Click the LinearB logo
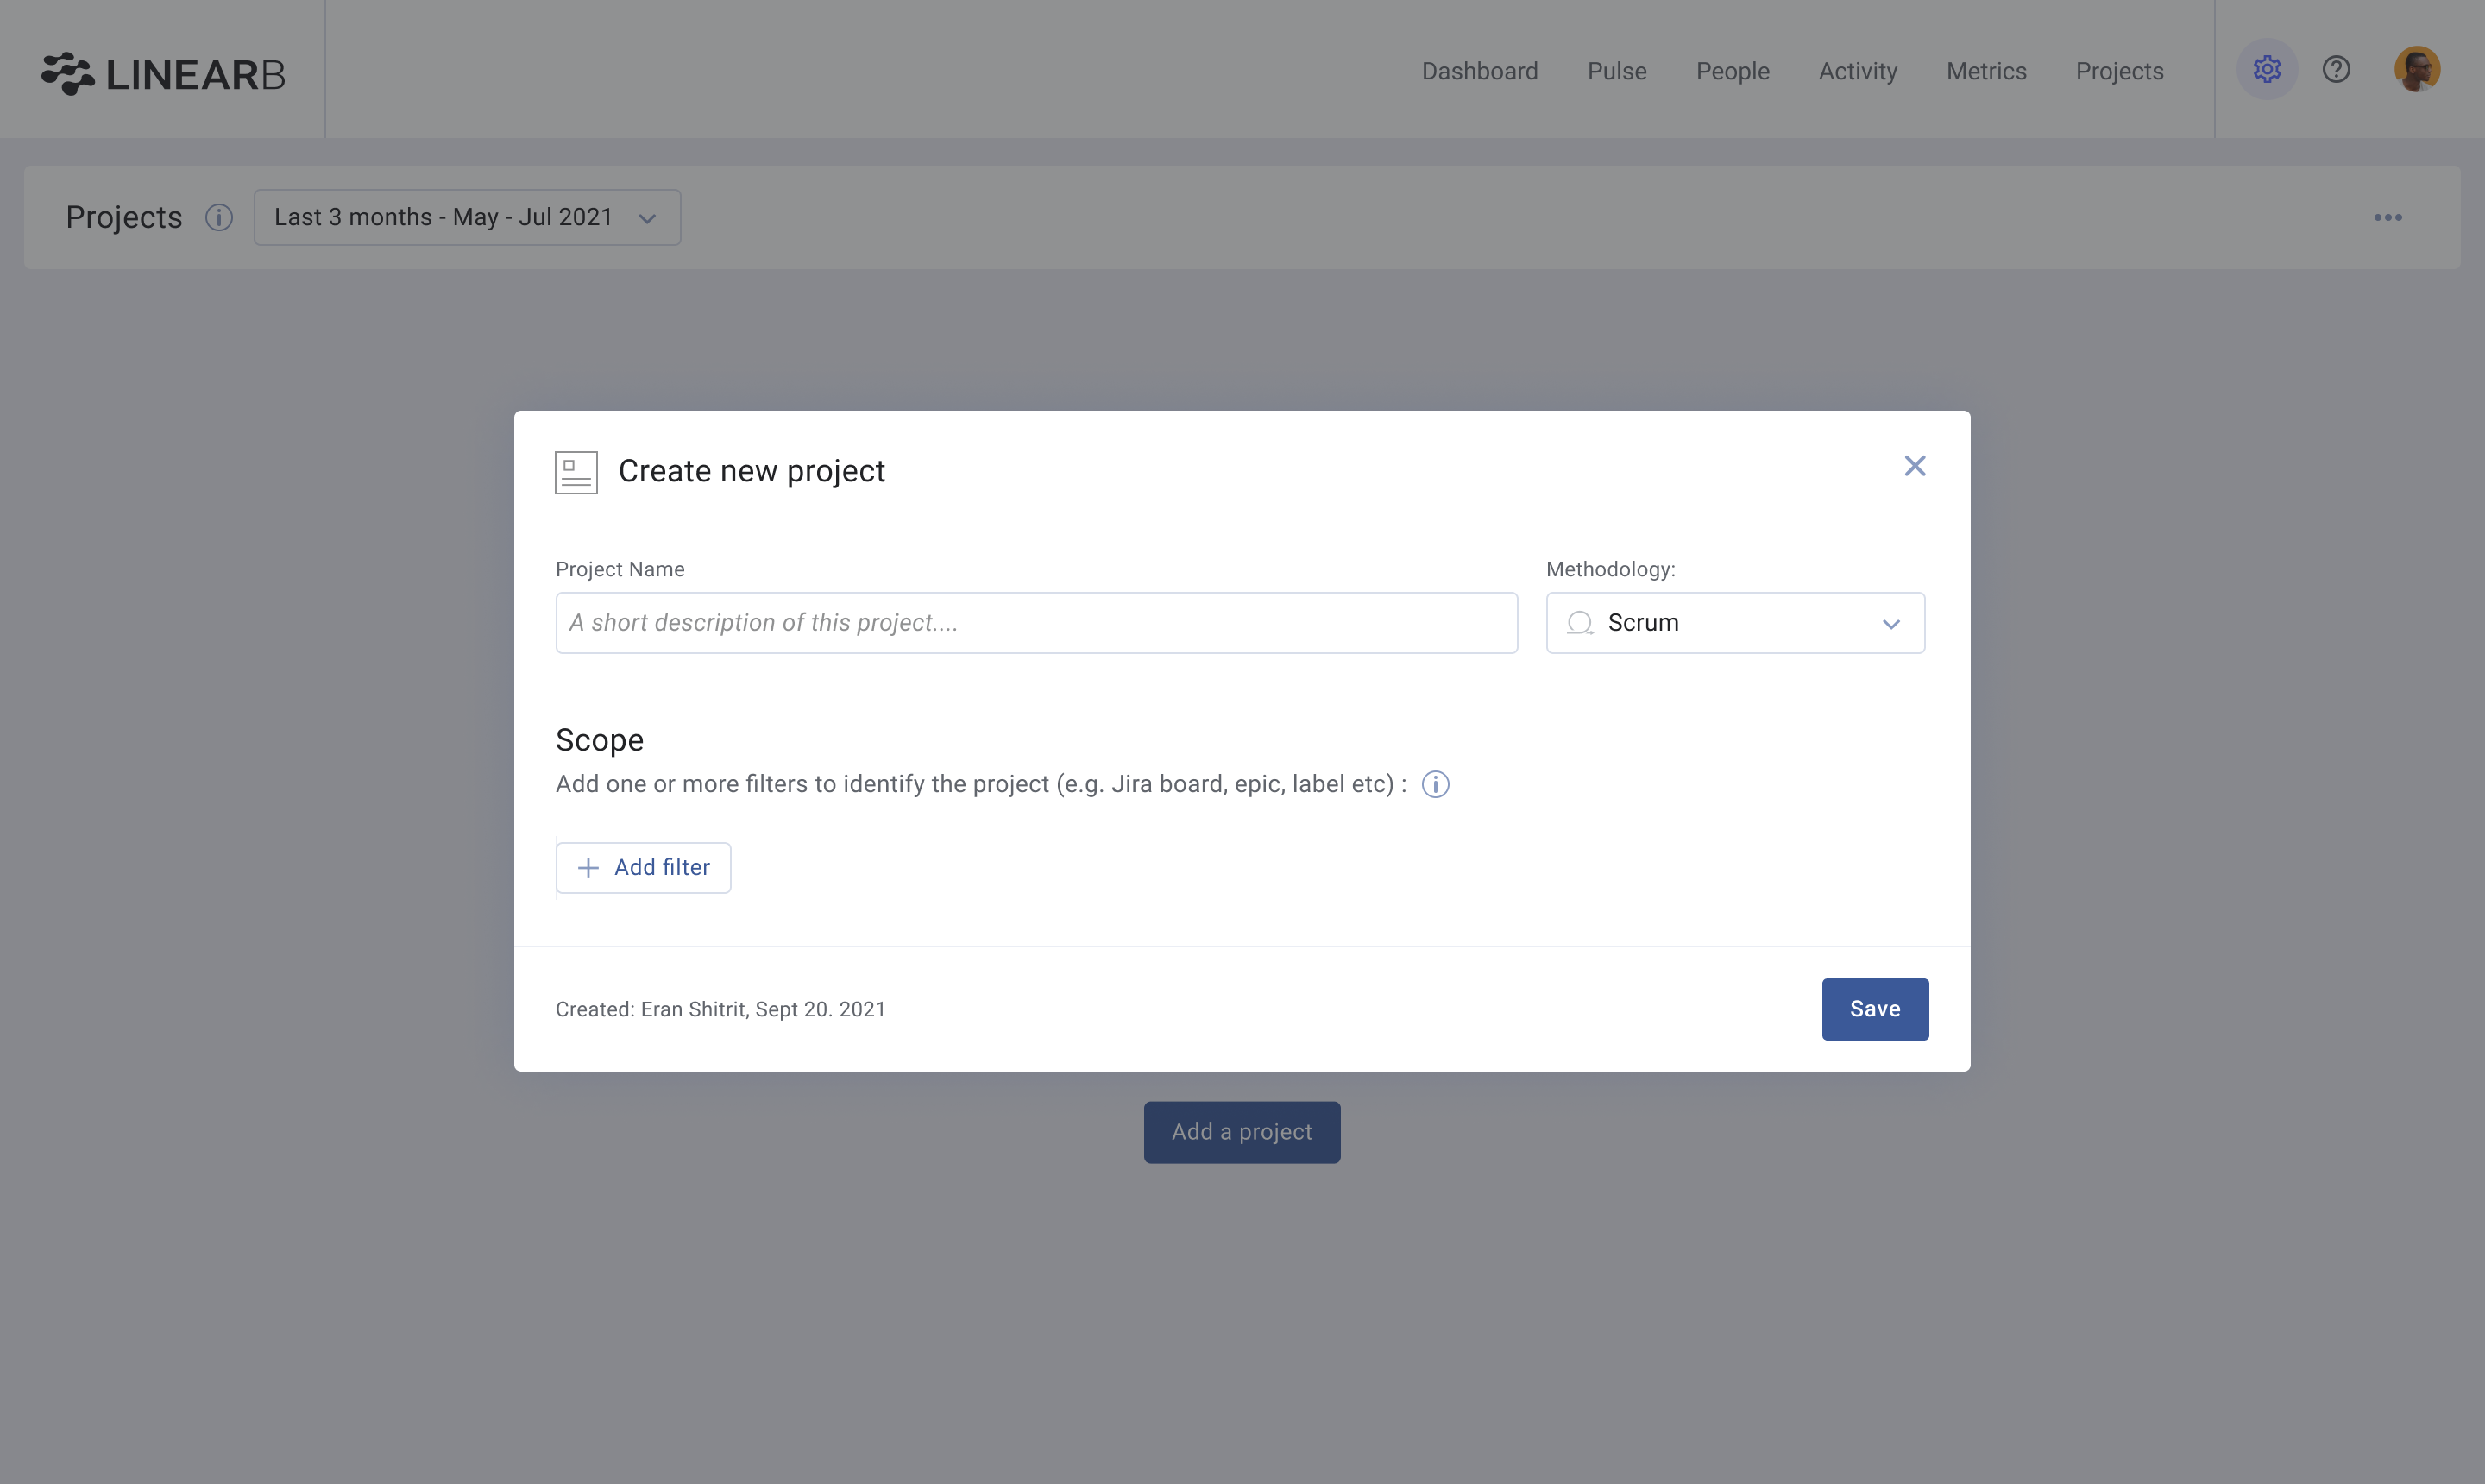The height and width of the screenshot is (1484, 2485). tap(163, 73)
